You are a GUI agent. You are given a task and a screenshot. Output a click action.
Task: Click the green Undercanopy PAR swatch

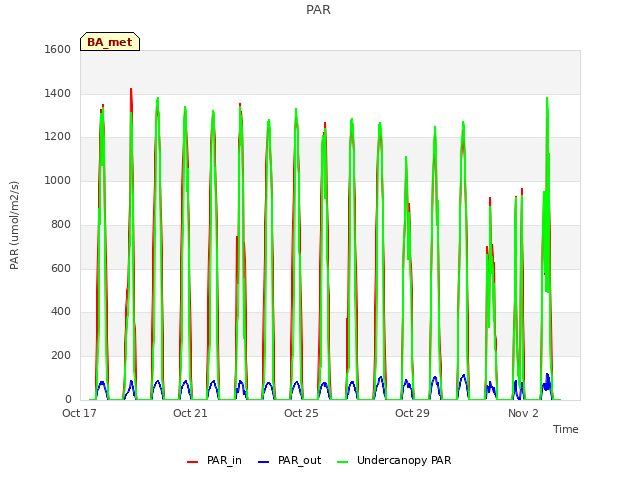coord(343,462)
